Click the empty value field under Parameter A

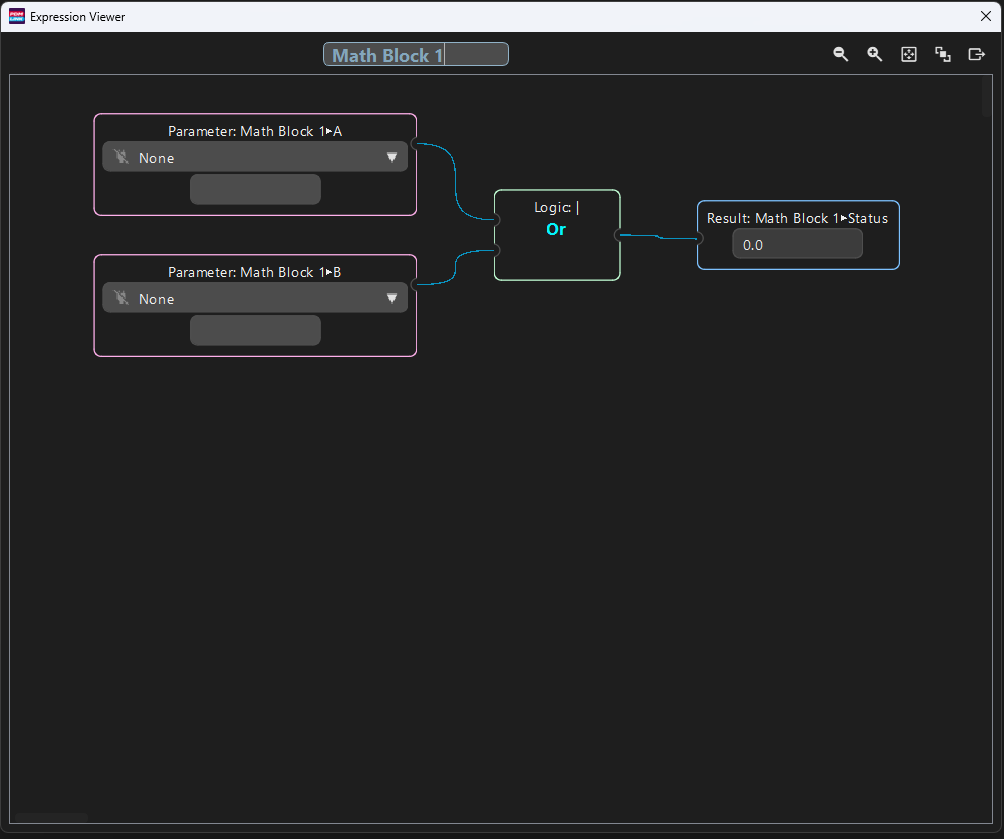tap(255, 189)
